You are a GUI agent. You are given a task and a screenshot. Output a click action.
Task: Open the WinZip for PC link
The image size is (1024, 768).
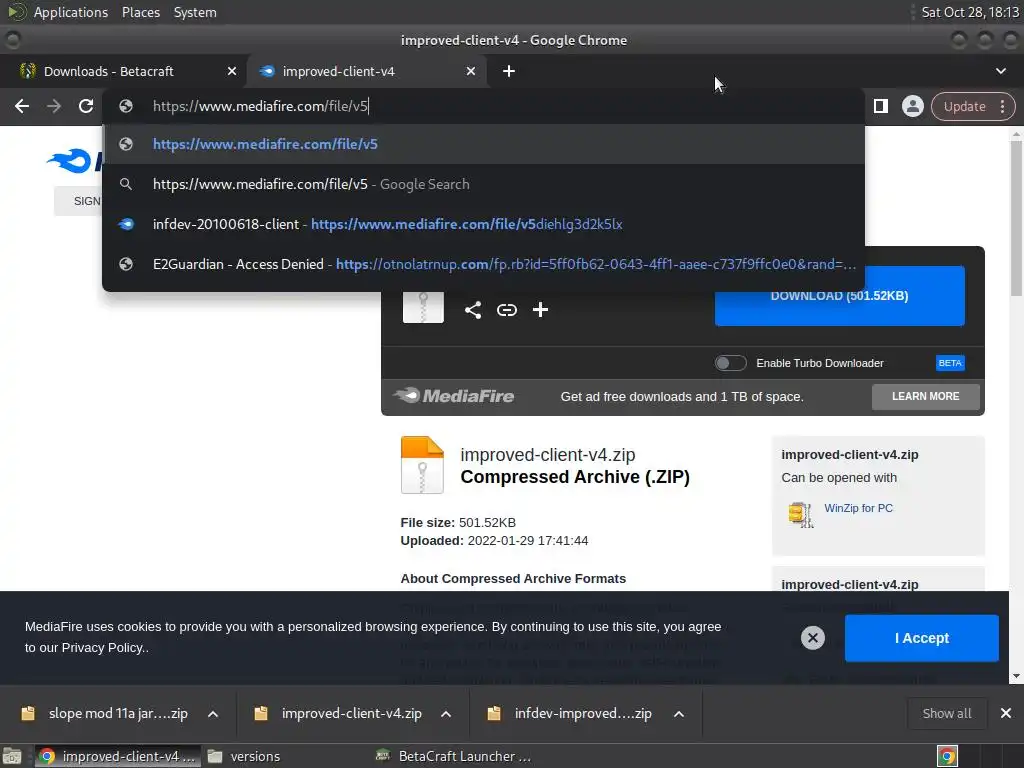tap(858, 508)
